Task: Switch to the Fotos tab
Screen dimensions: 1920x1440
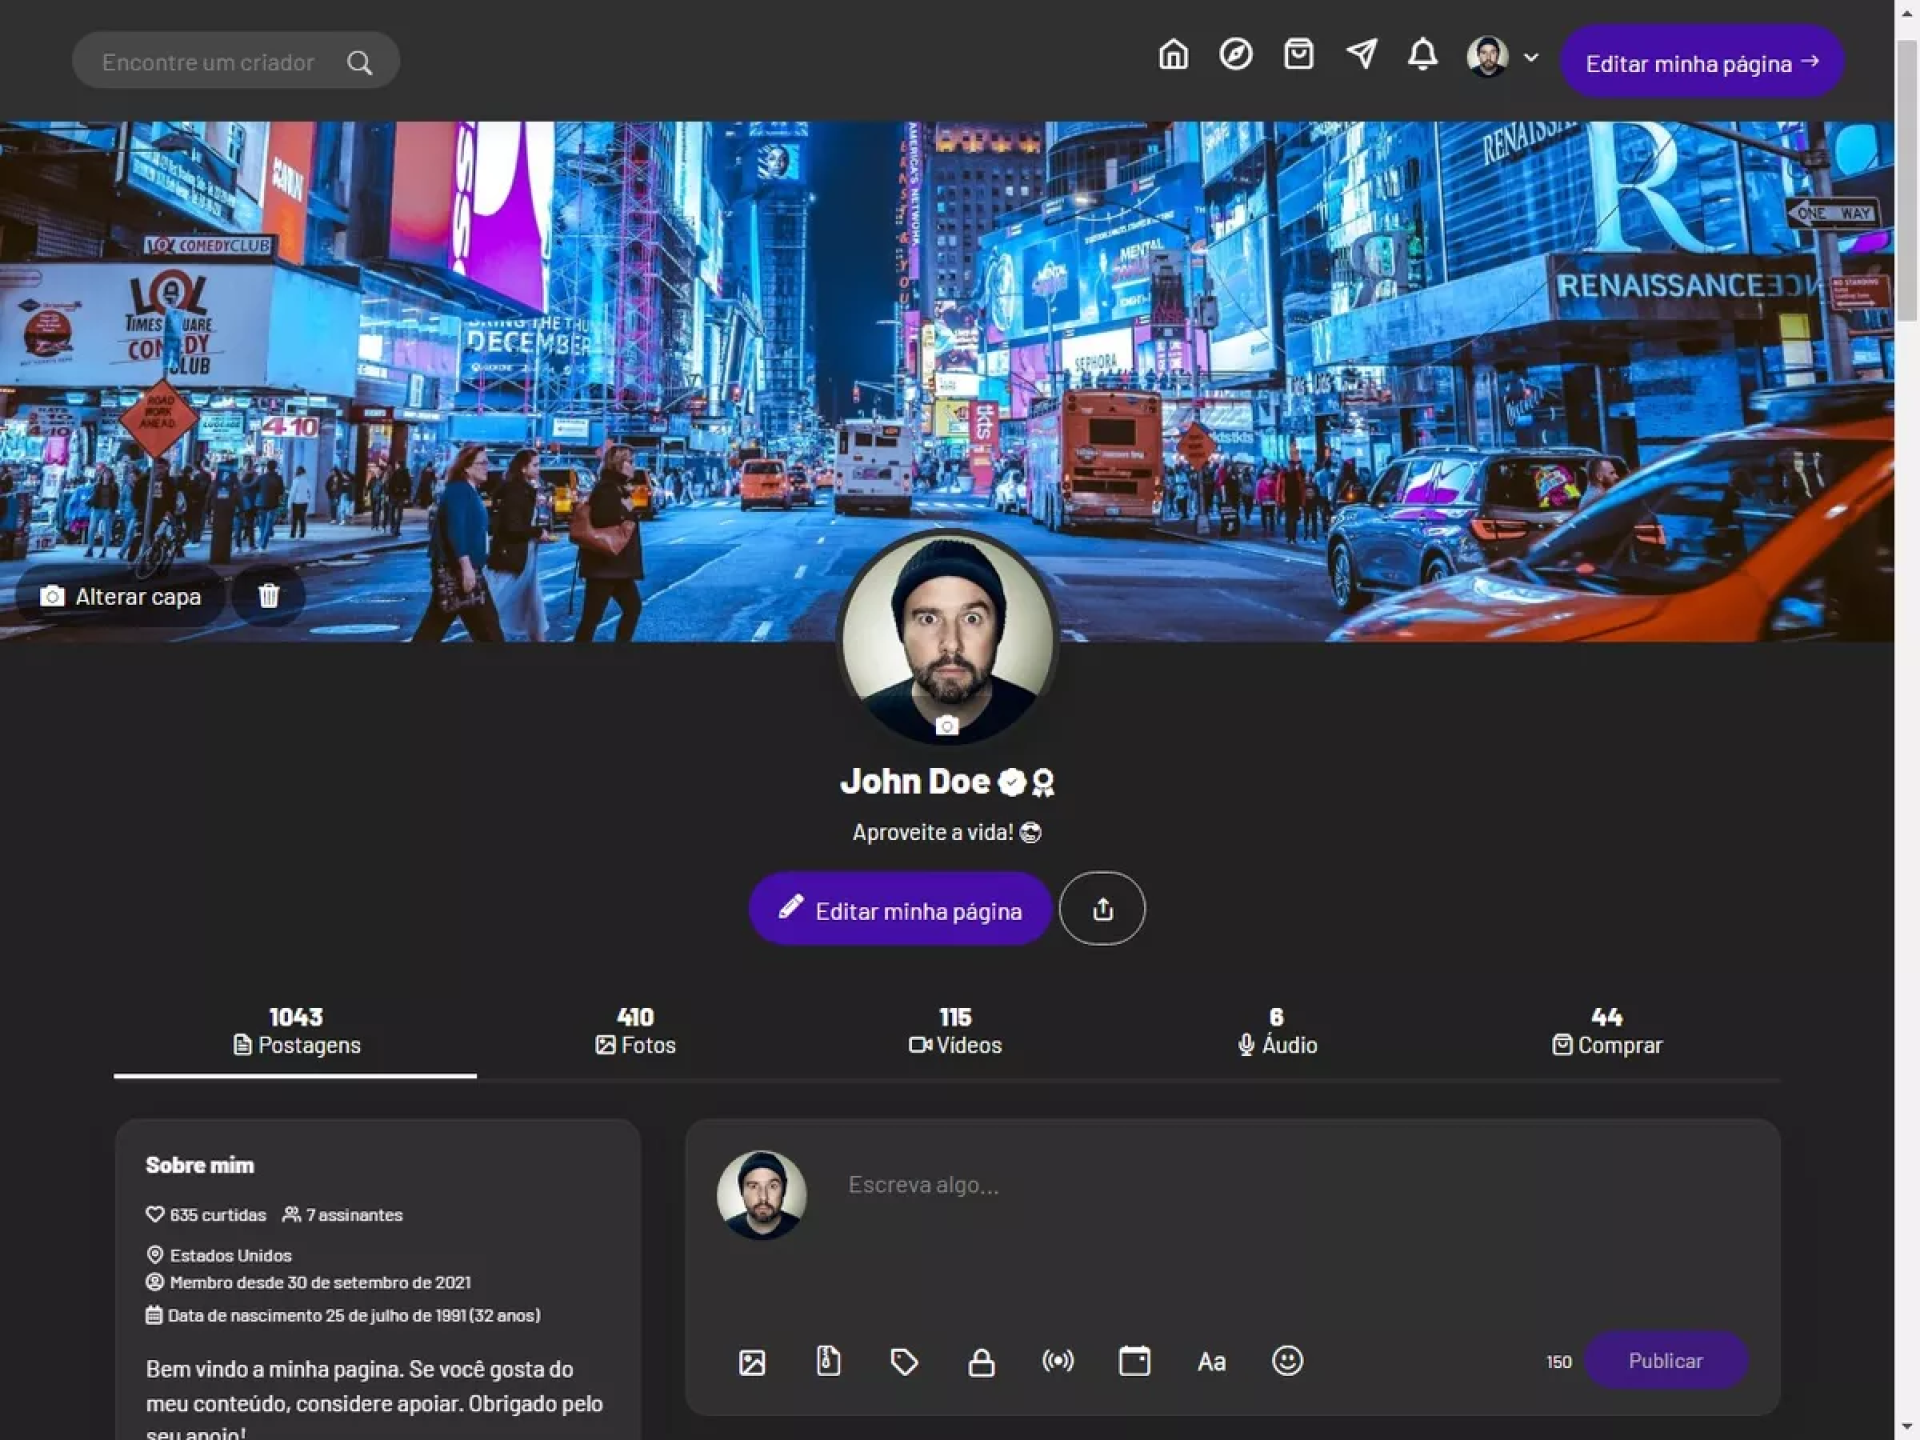Action: 636,1031
